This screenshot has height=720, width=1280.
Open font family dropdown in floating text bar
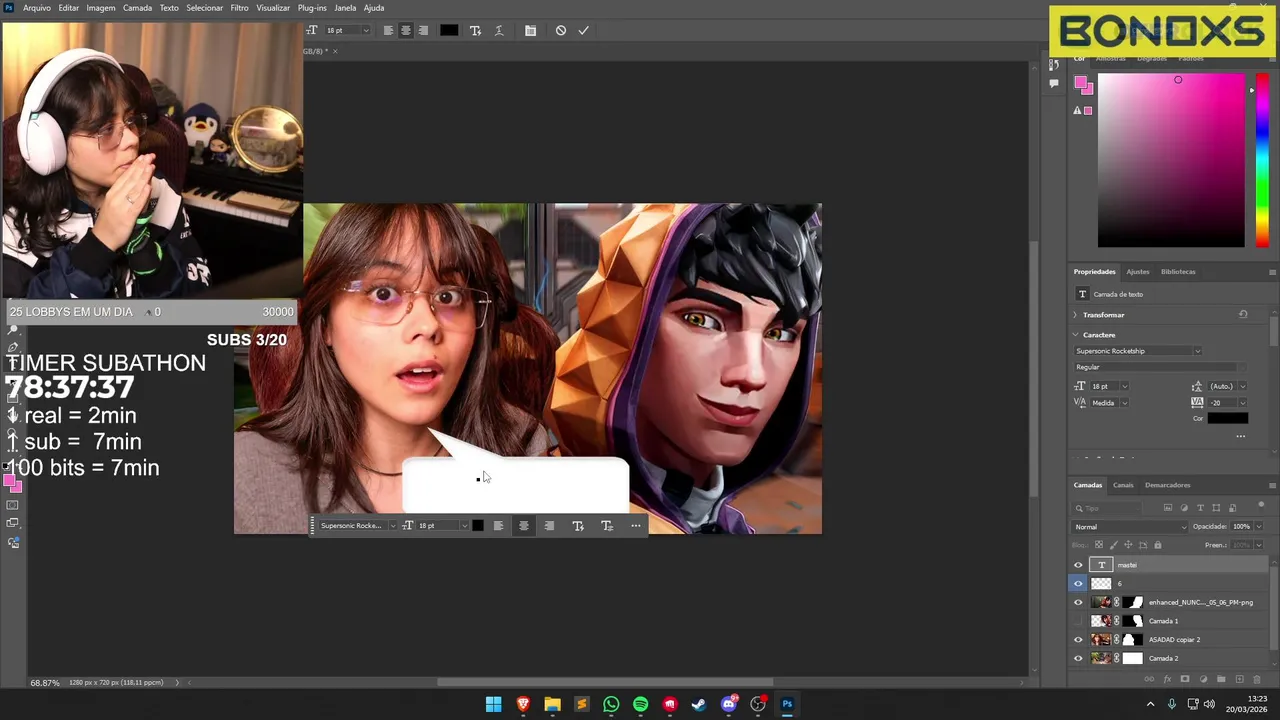pyautogui.click(x=392, y=526)
